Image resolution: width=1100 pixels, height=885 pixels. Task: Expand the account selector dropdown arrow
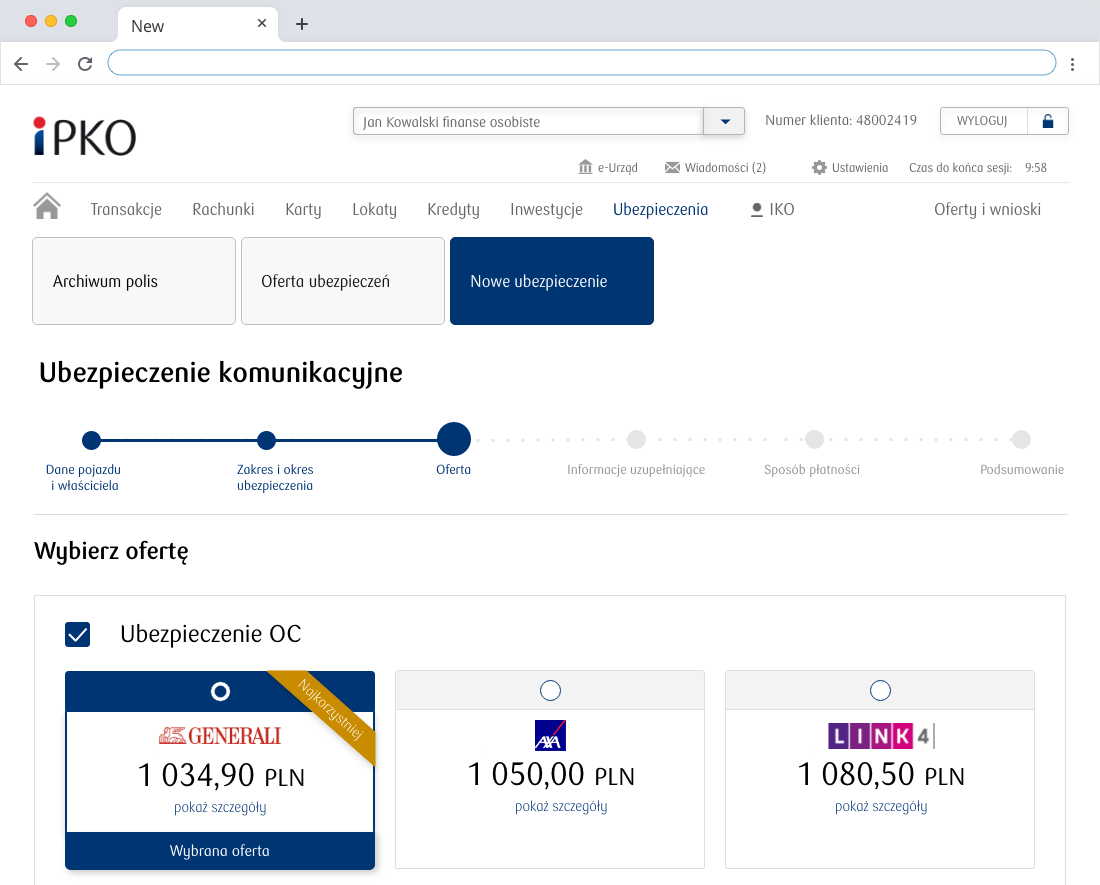[x=724, y=121]
